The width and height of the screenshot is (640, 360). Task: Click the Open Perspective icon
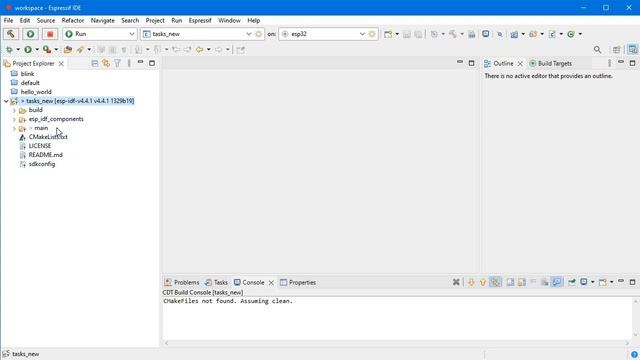pyautogui.click(x=616, y=49)
